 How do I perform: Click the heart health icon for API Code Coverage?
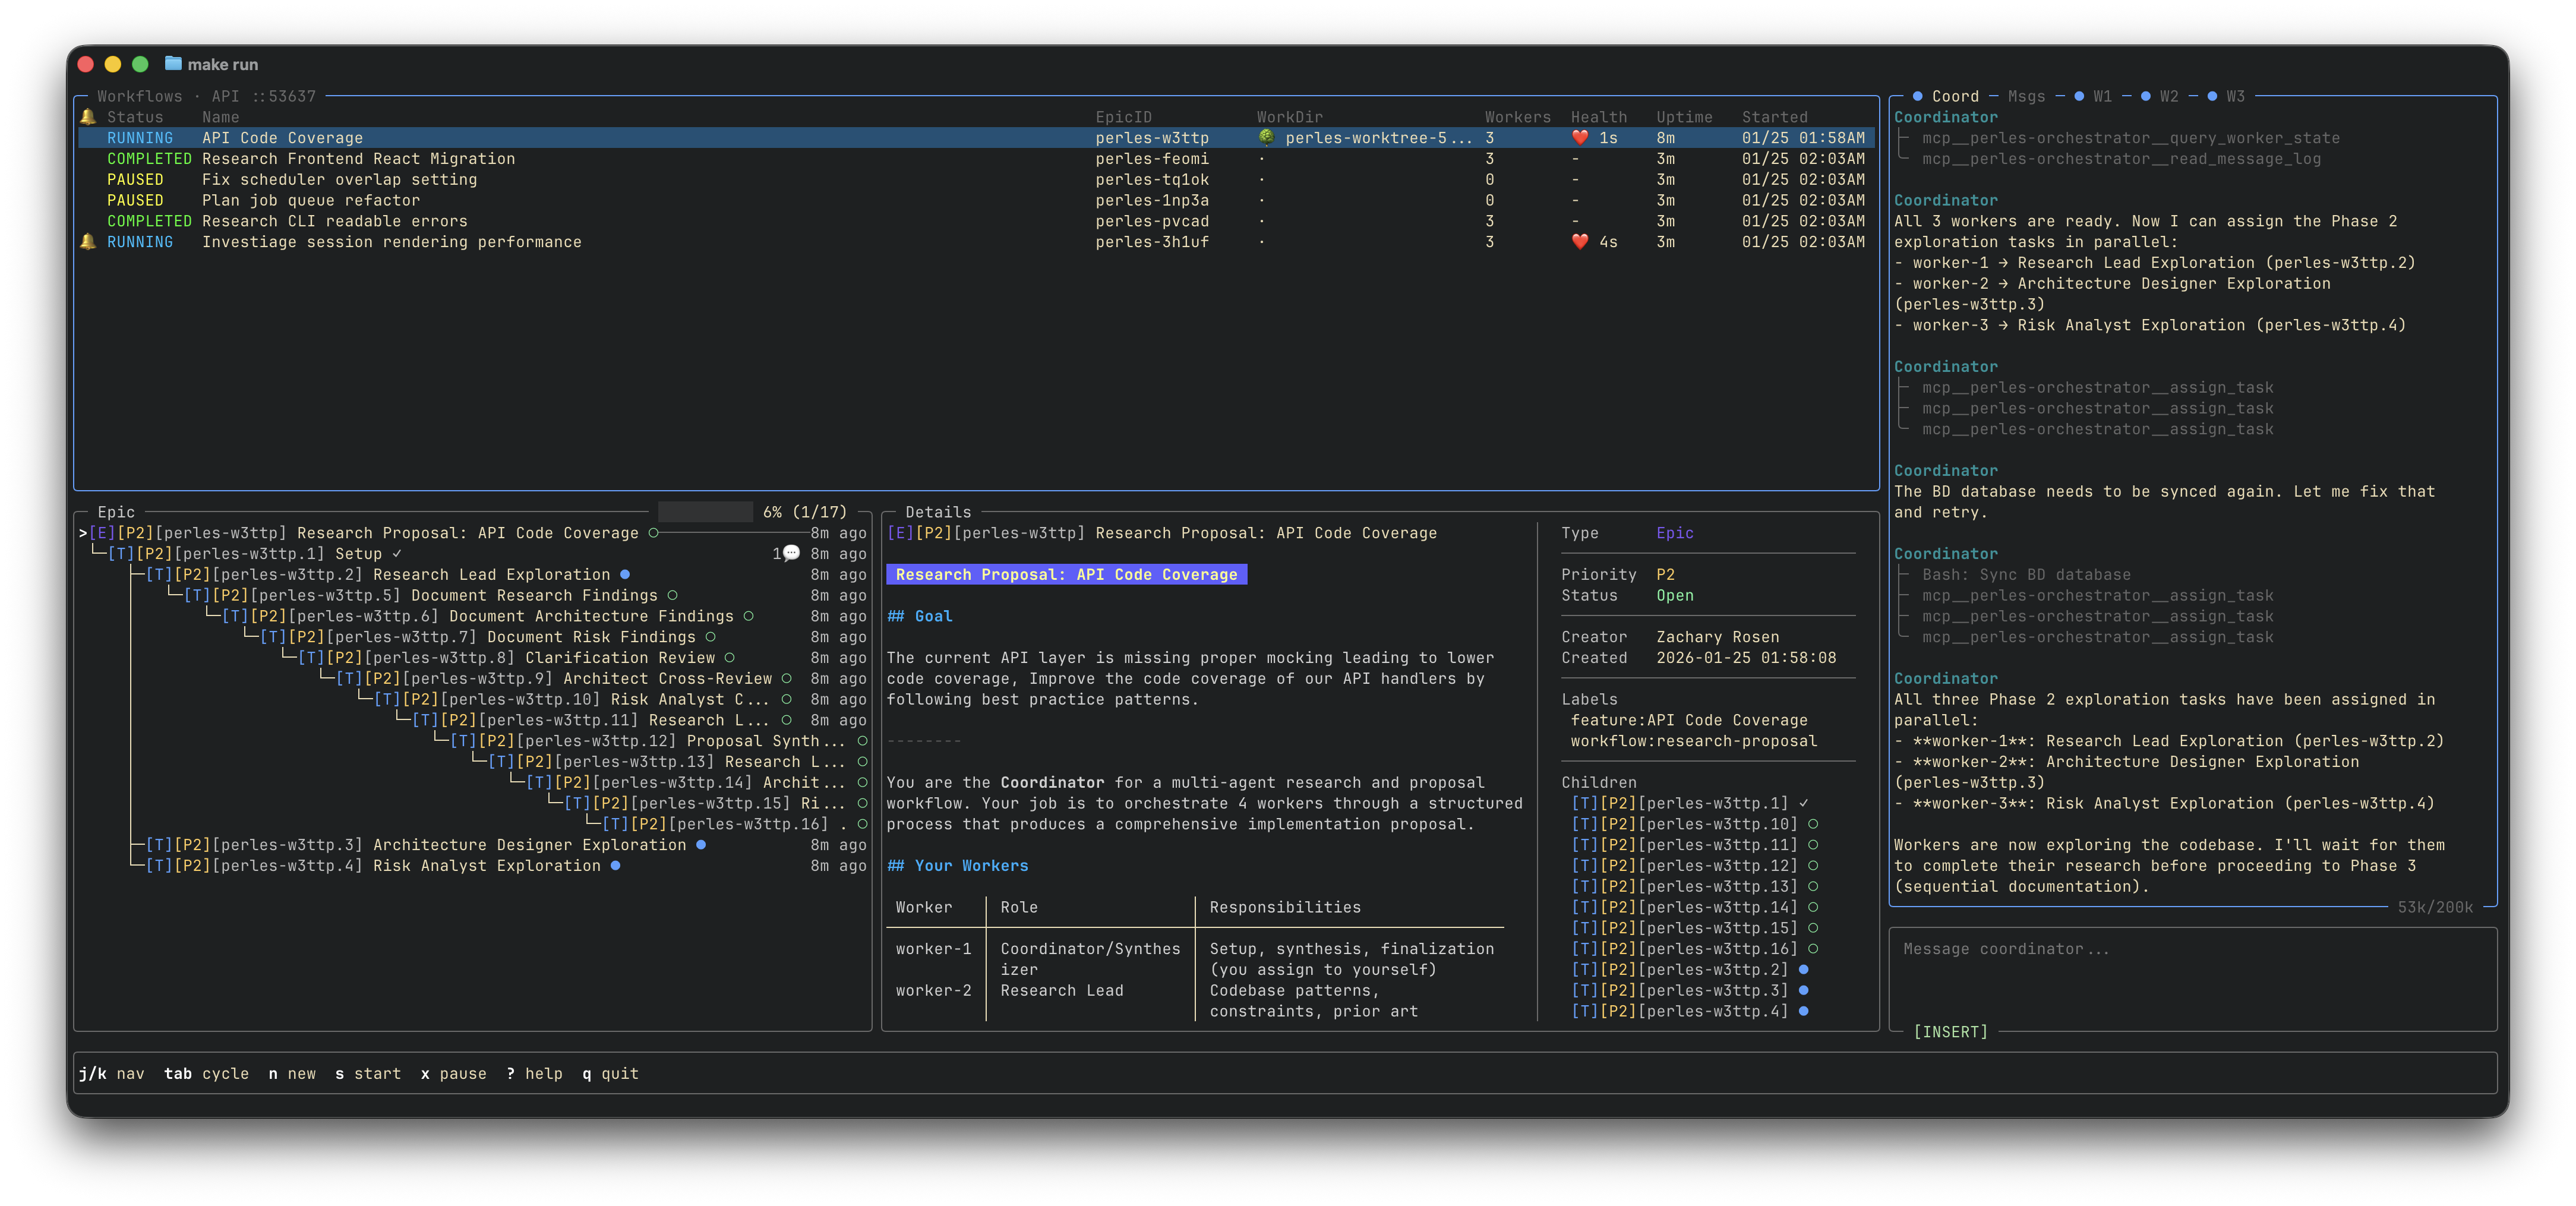(x=1580, y=138)
